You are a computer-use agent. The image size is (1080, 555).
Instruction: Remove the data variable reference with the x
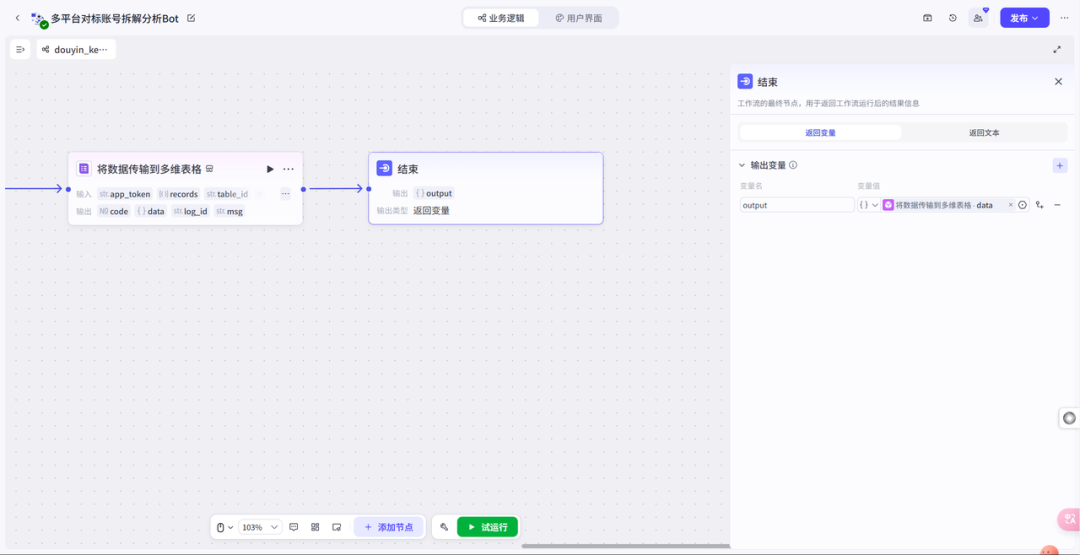1010,205
